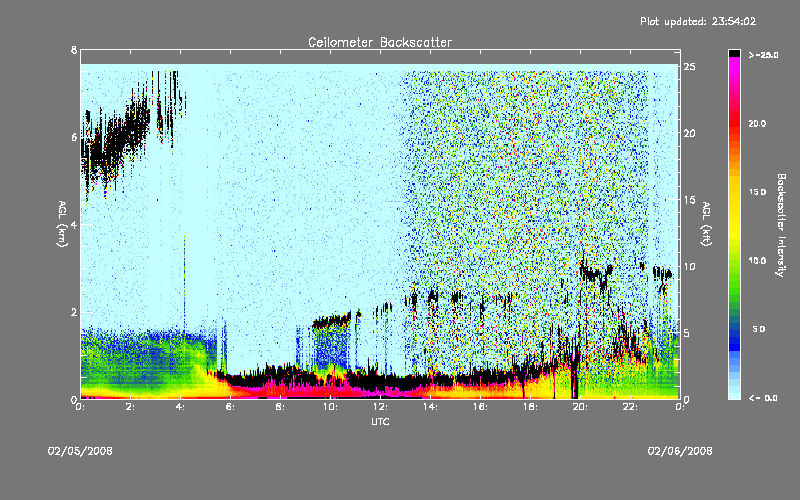Click the '22:' hour tick on UTC axis
Screen dimensions: 800x500
(x=631, y=407)
